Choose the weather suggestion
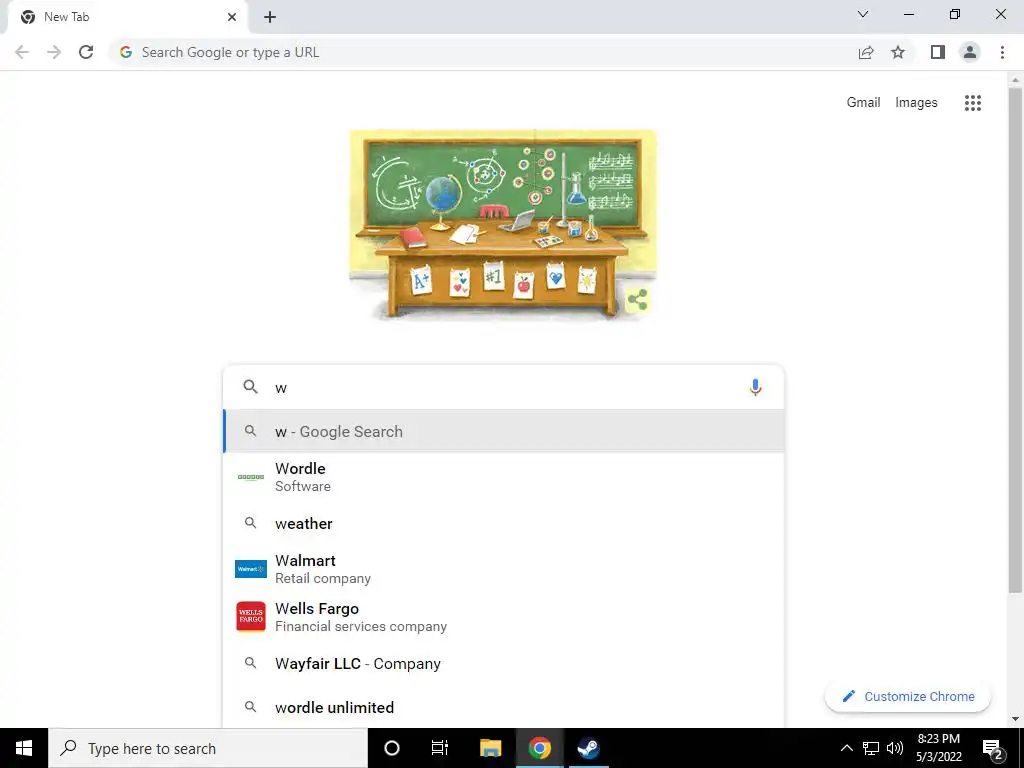This screenshot has width=1024, height=768. 504,523
